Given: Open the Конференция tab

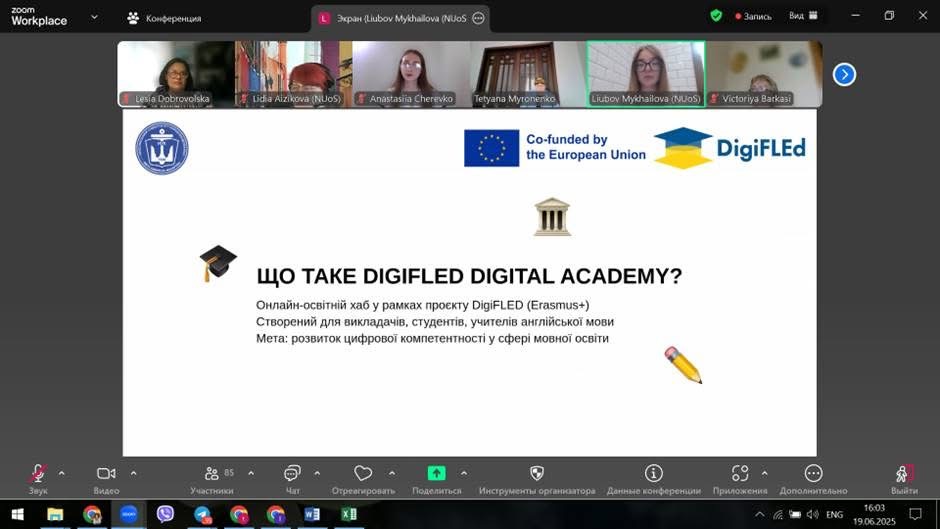Looking at the screenshot, I should (x=164, y=19).
